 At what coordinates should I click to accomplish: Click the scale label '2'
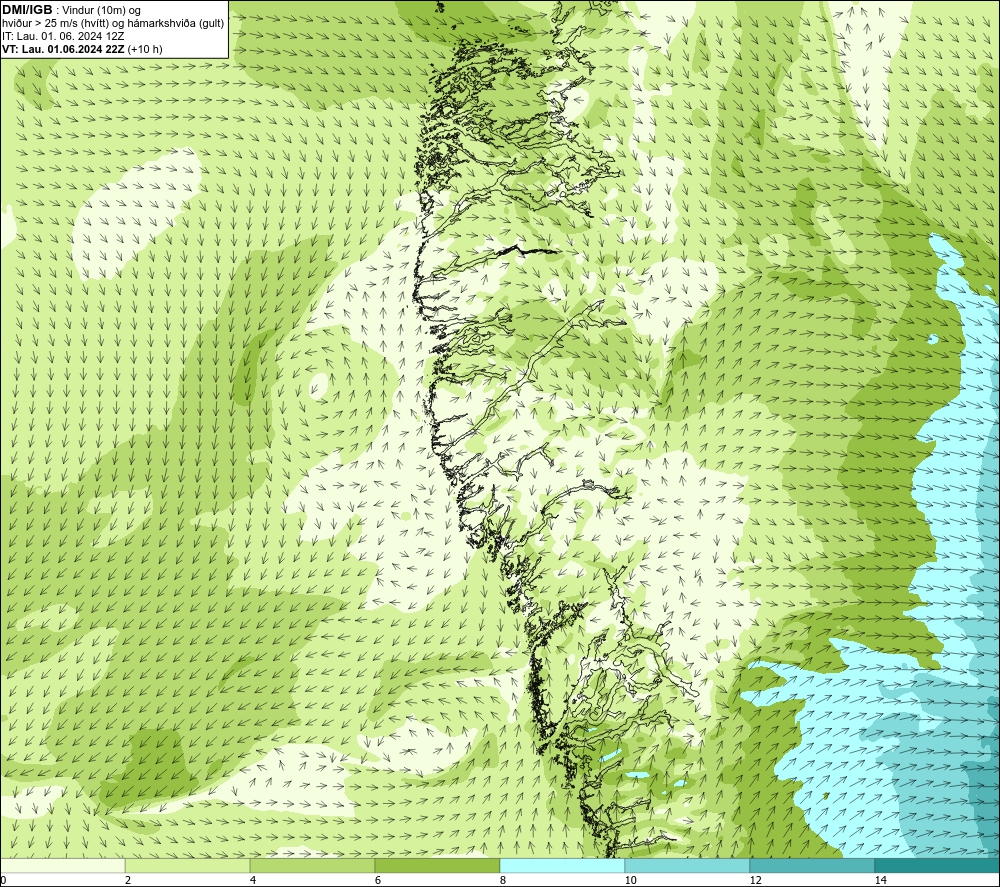[128, 880]
